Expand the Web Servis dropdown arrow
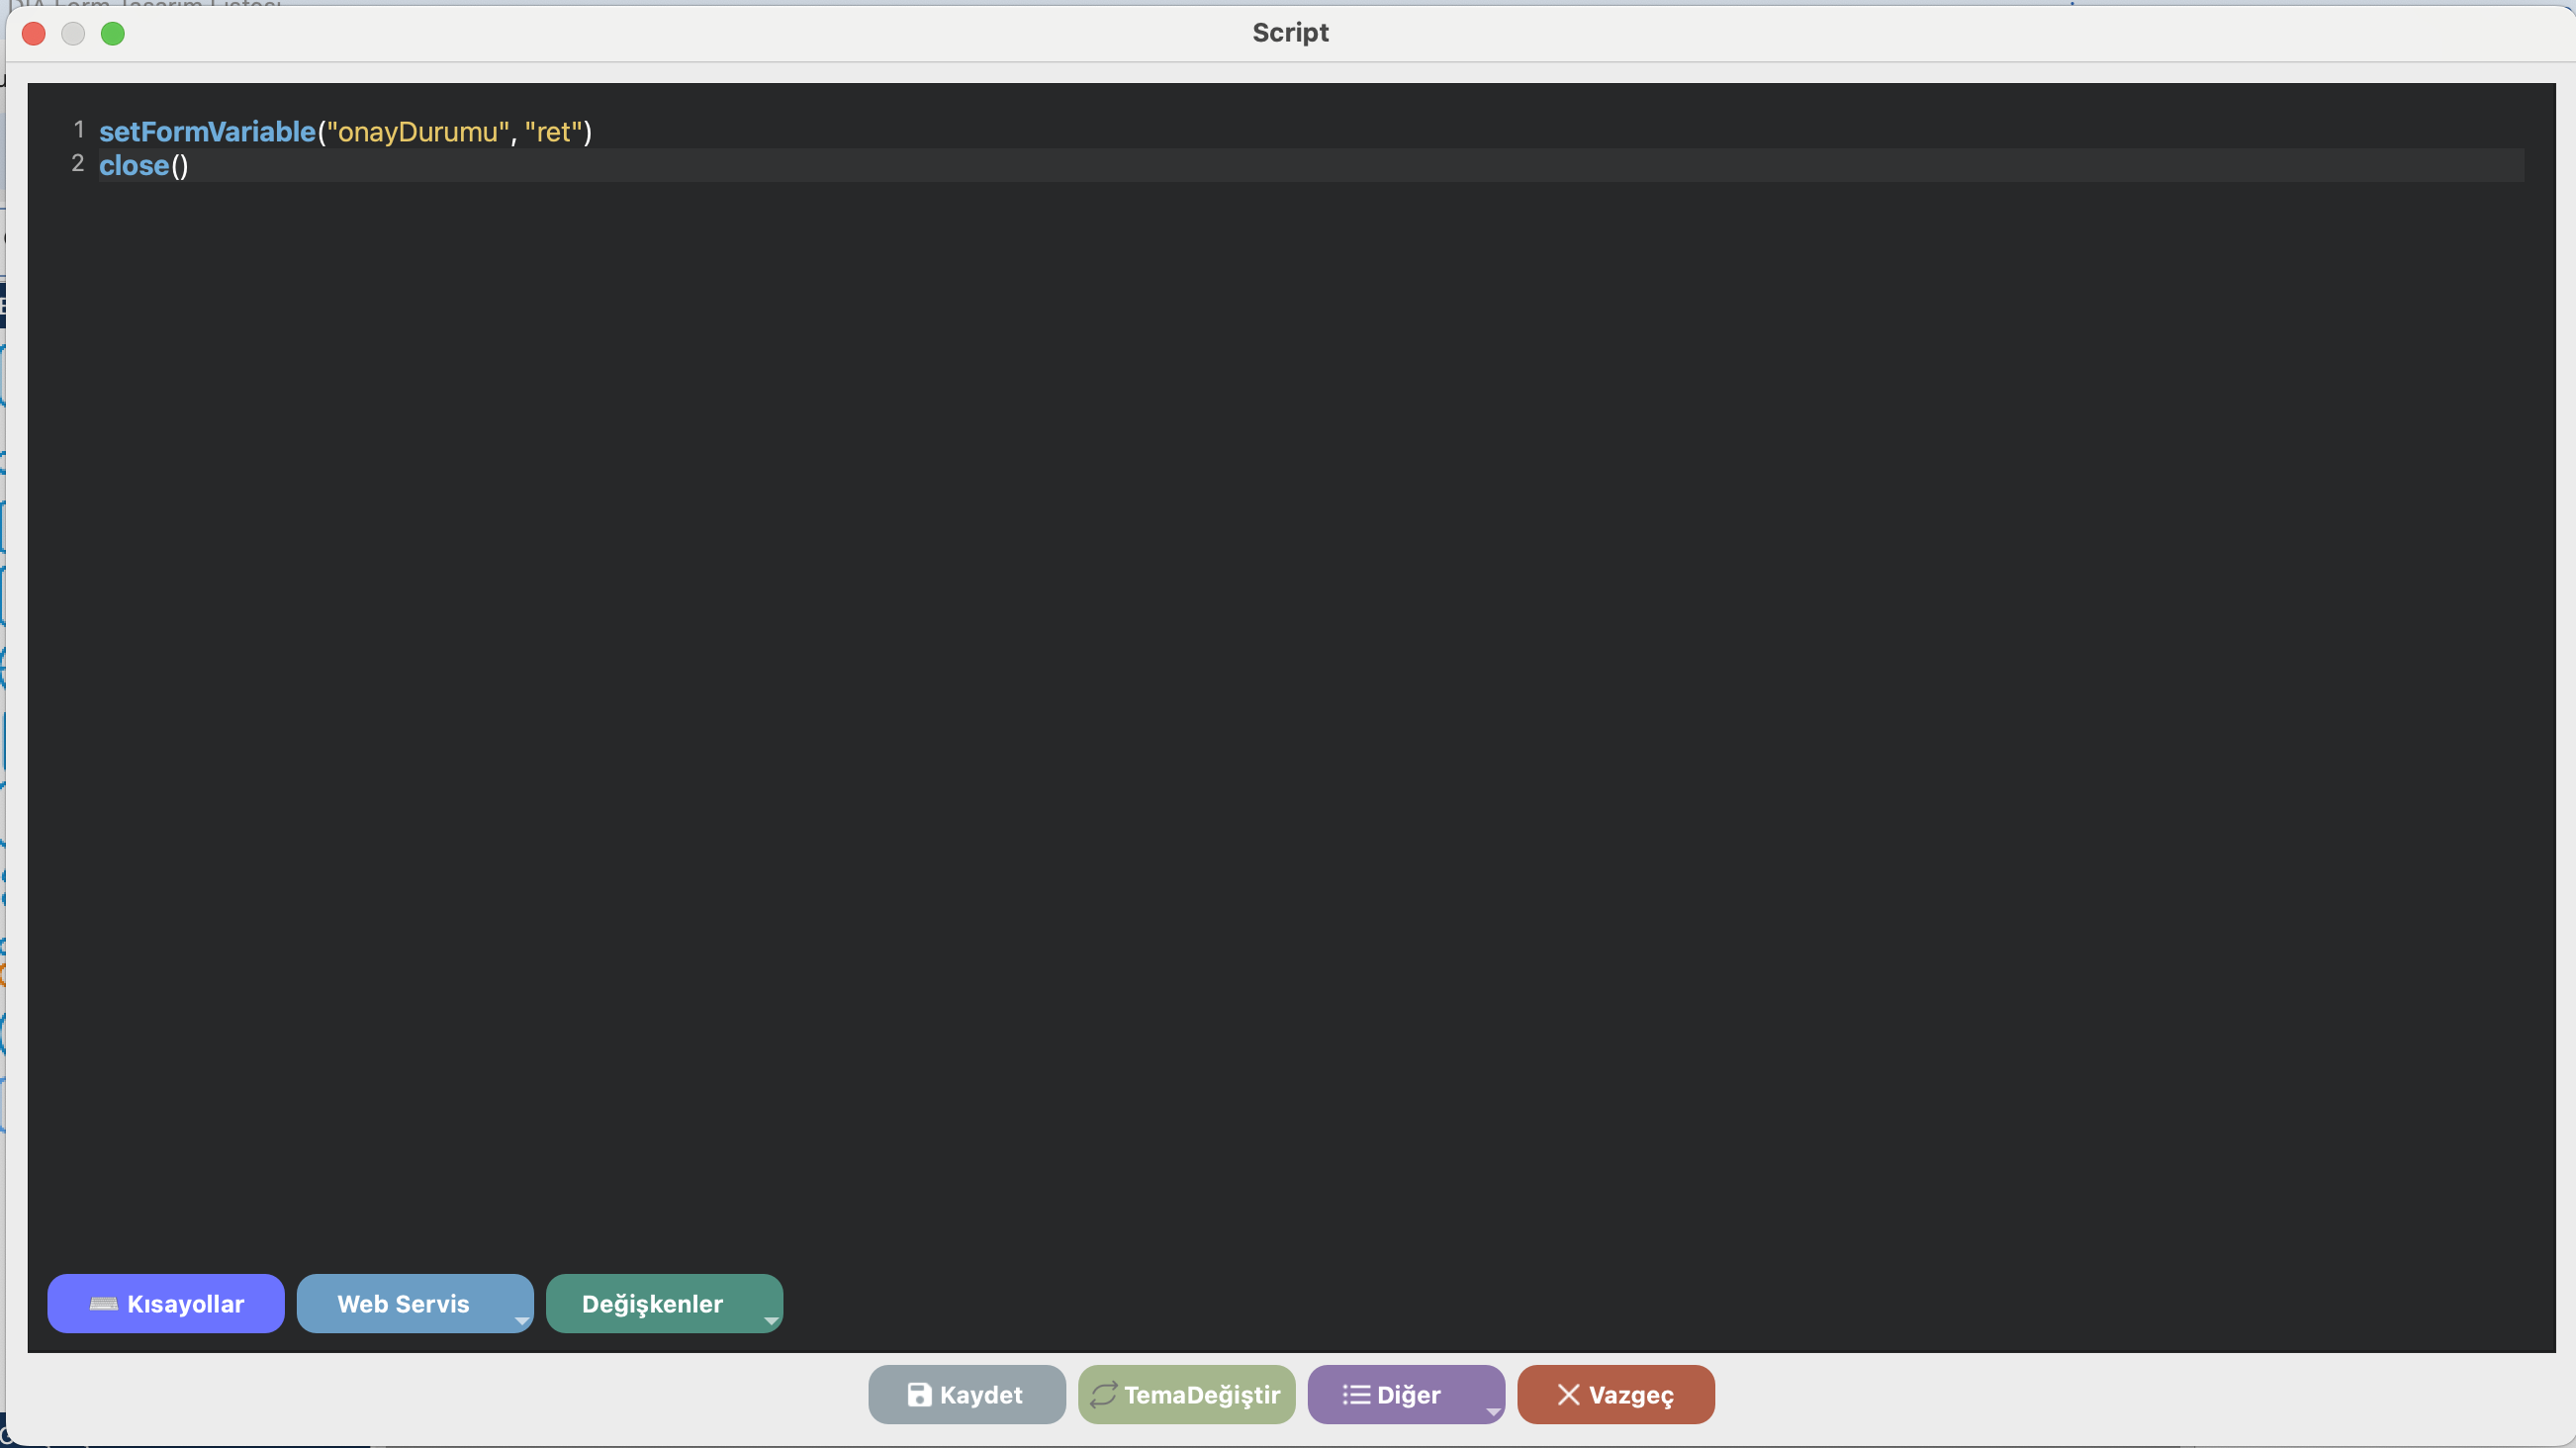Screen dimensions: 2576x1448 coord(521,1320)
